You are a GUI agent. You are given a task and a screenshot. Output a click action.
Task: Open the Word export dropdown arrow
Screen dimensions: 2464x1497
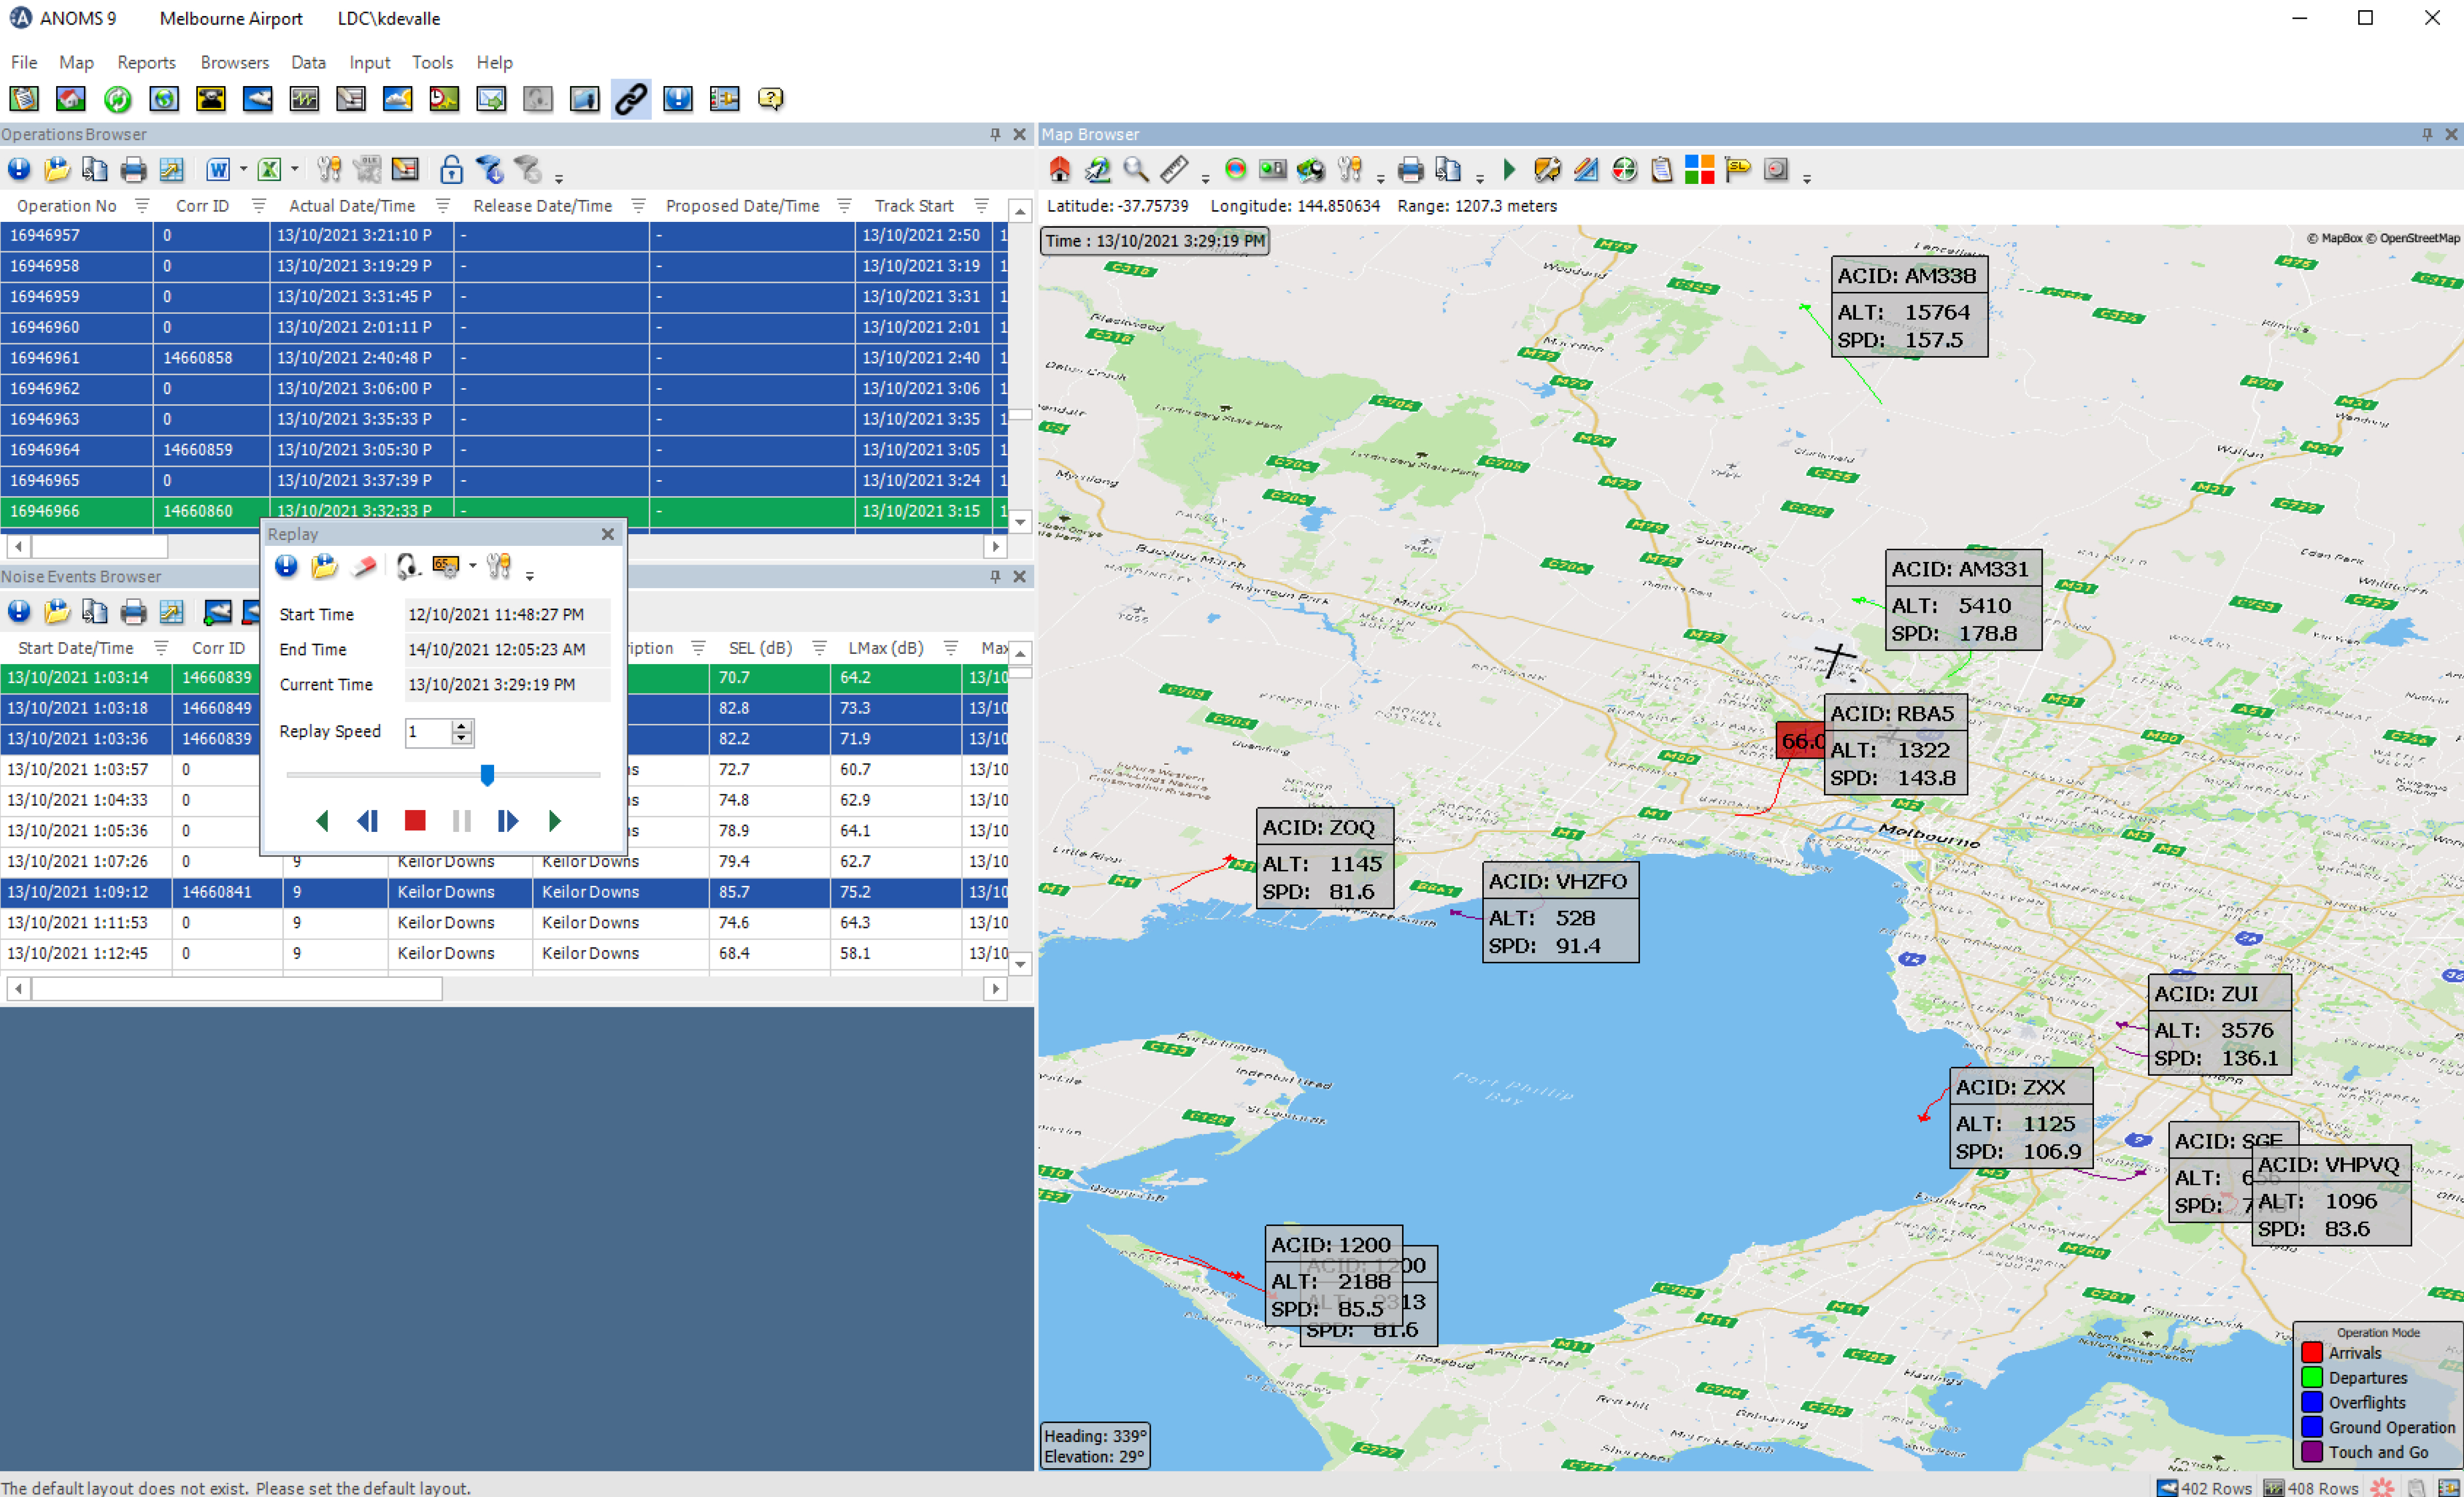(243, 170)
